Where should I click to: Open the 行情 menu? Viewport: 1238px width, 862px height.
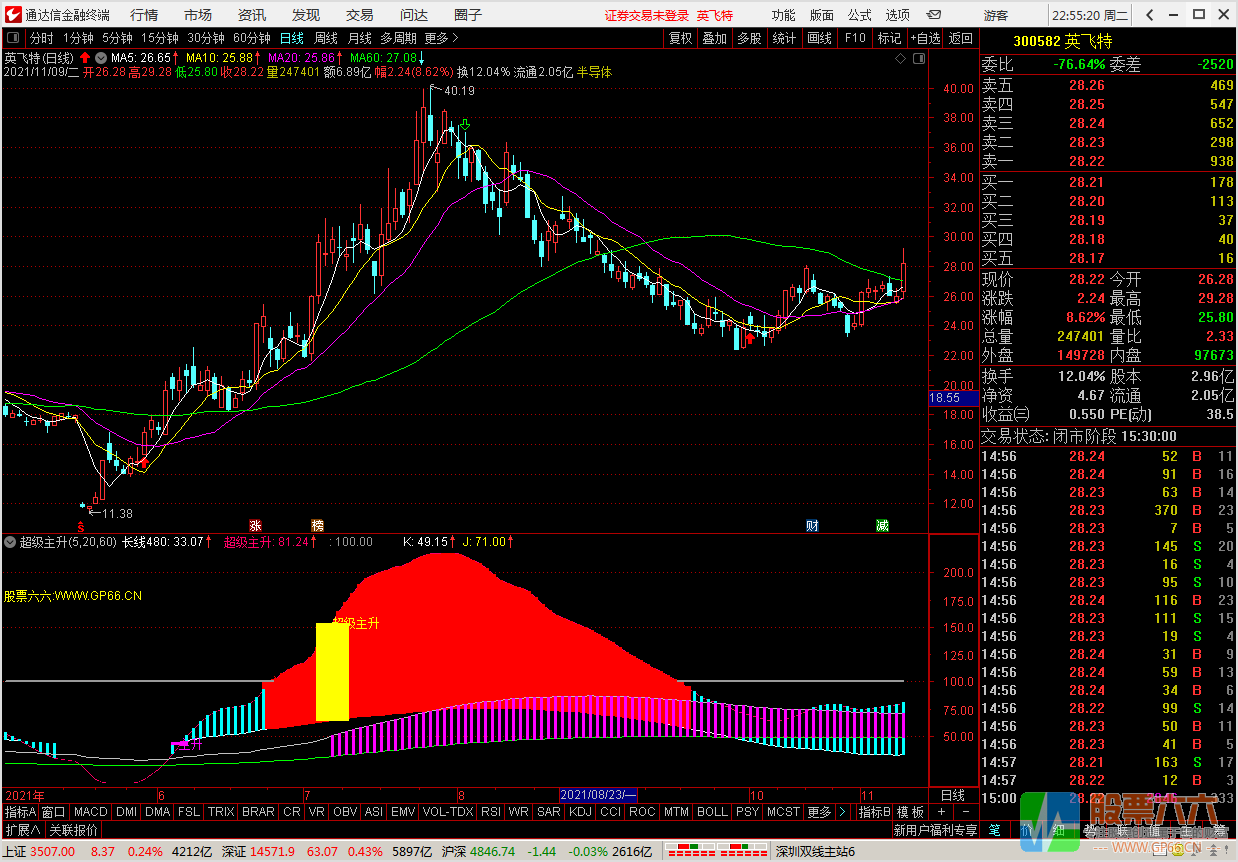click(144, 15)
